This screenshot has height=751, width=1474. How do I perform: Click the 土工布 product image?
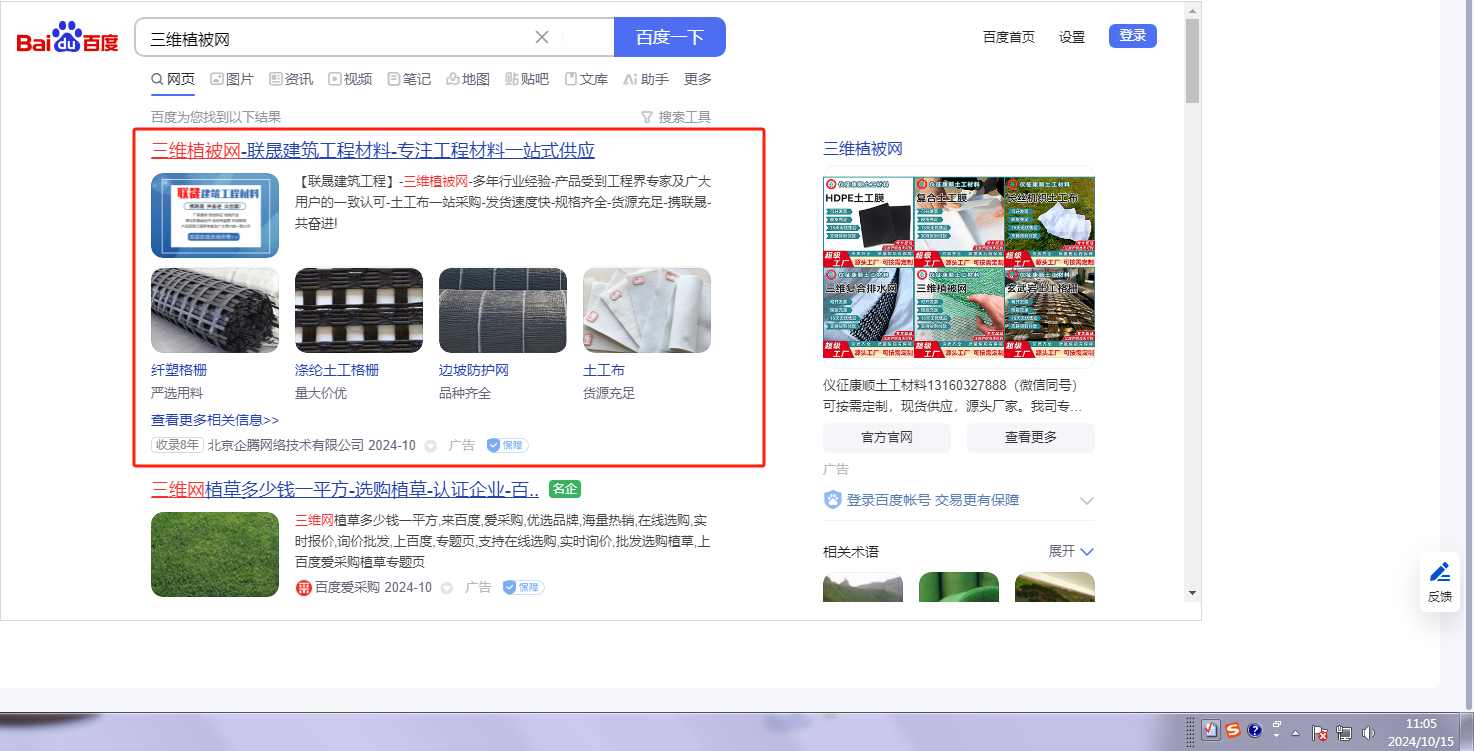(x=647, y=310)
